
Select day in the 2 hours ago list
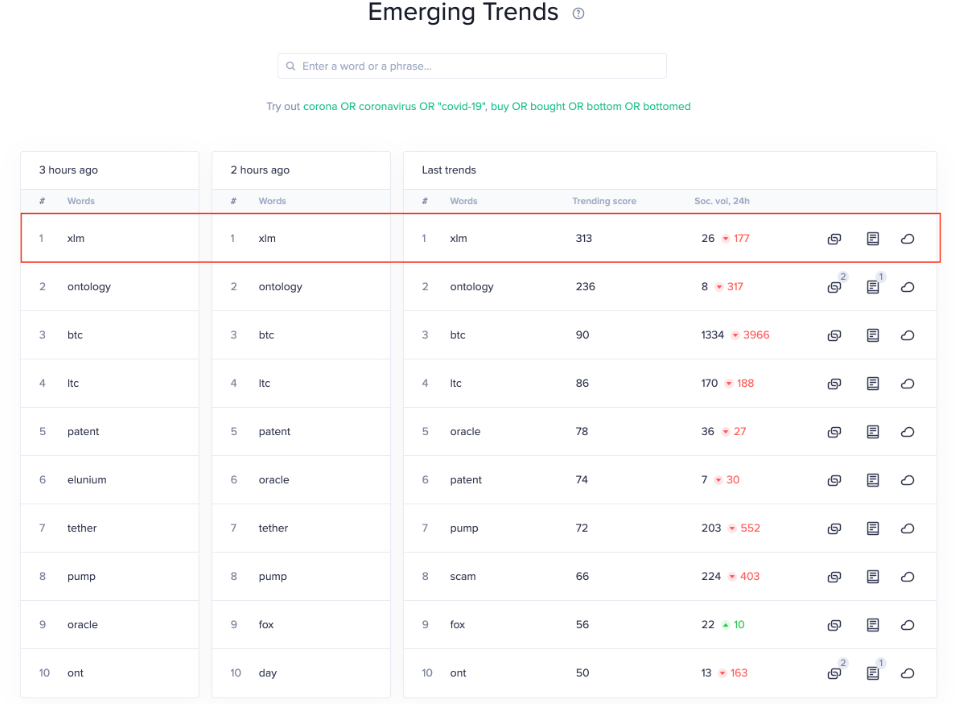(267, 673)
